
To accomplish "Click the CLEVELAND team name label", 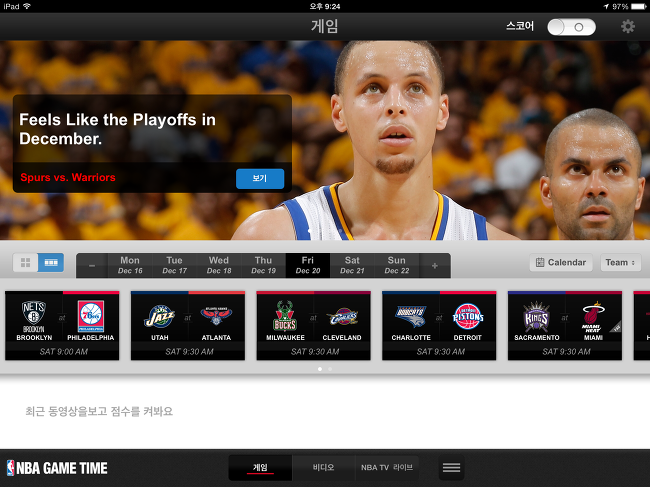I will [342, 338].
